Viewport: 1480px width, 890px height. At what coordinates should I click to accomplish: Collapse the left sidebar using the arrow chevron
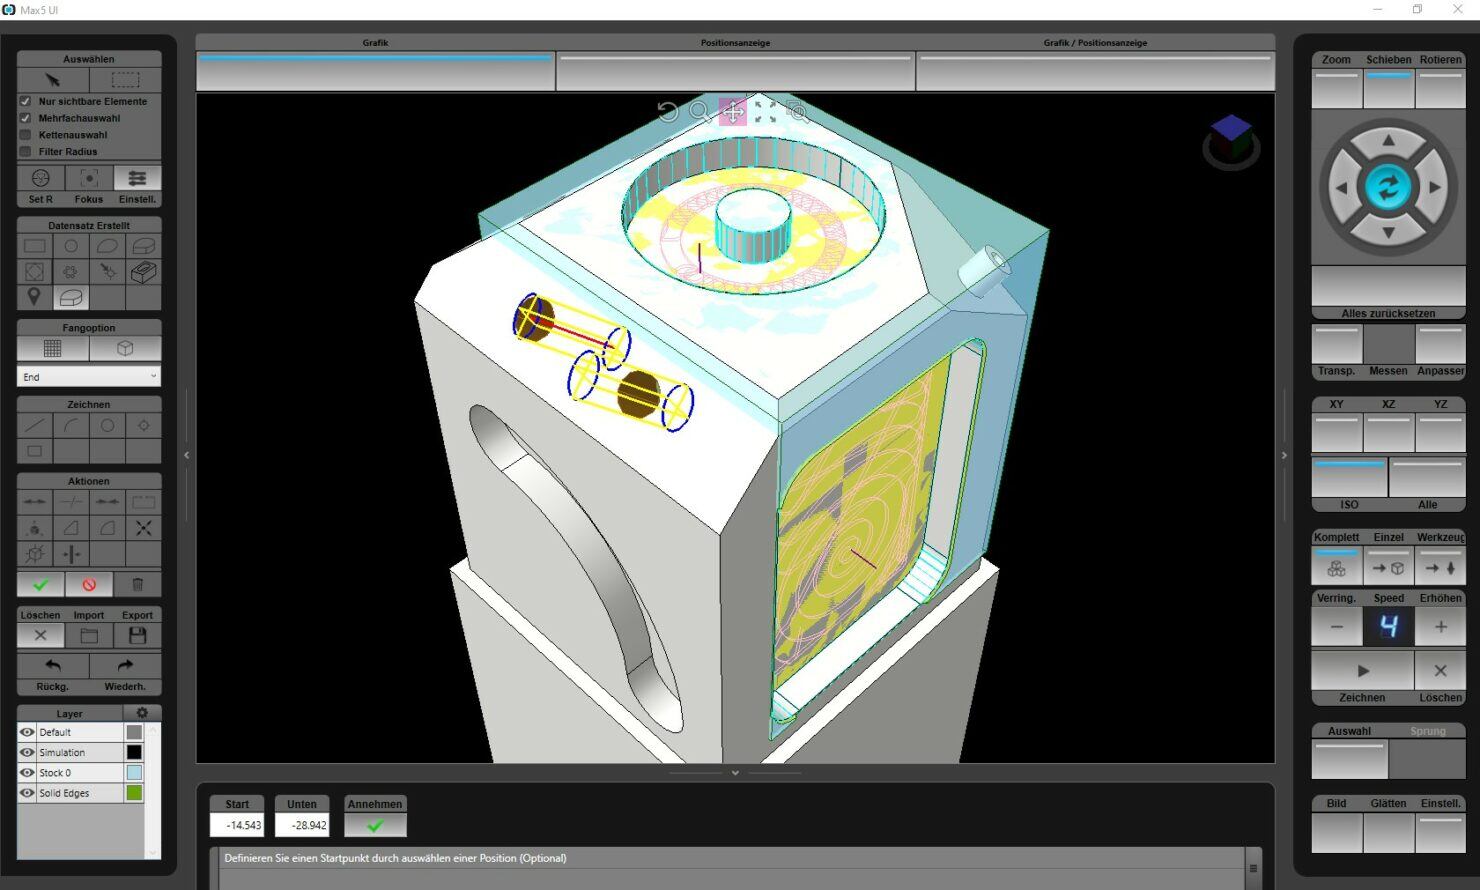185,454
